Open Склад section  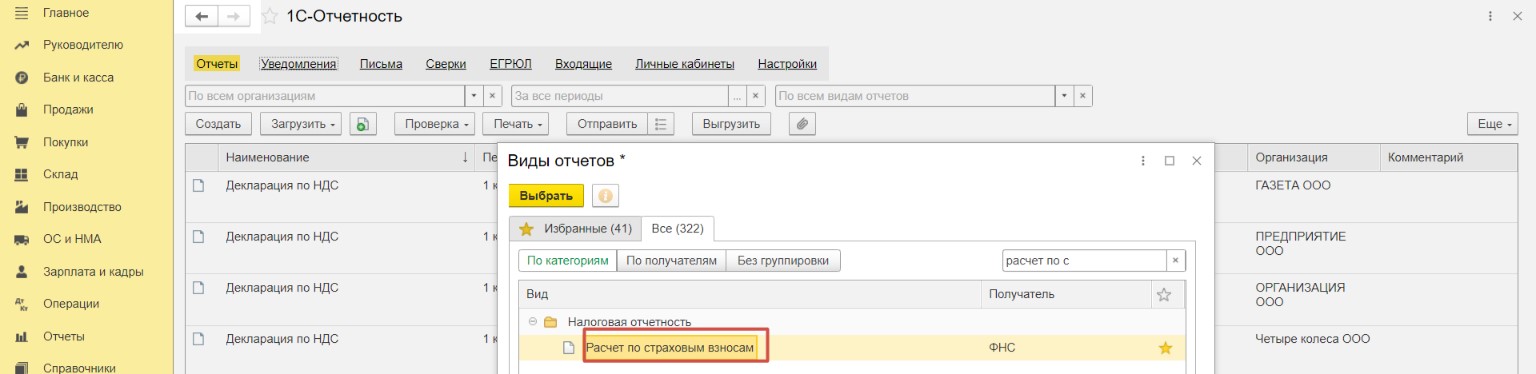(60, 174)
